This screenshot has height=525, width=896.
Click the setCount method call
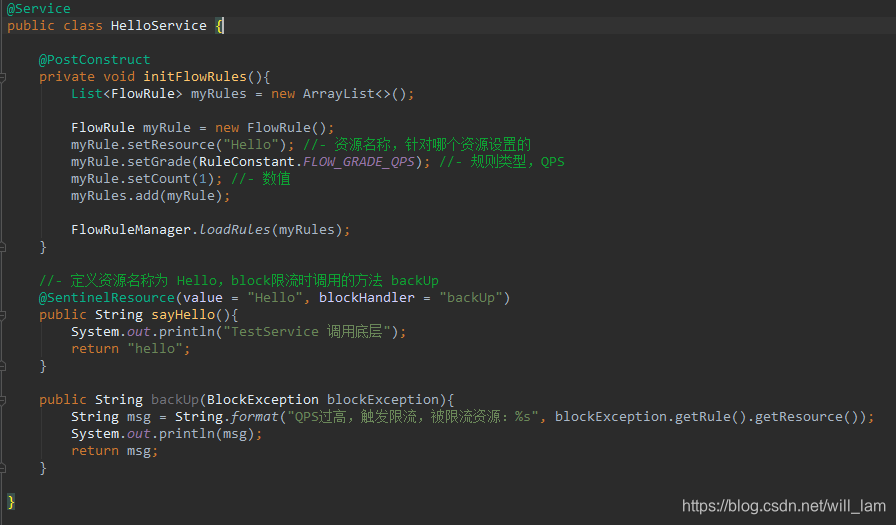click(159, 179)
